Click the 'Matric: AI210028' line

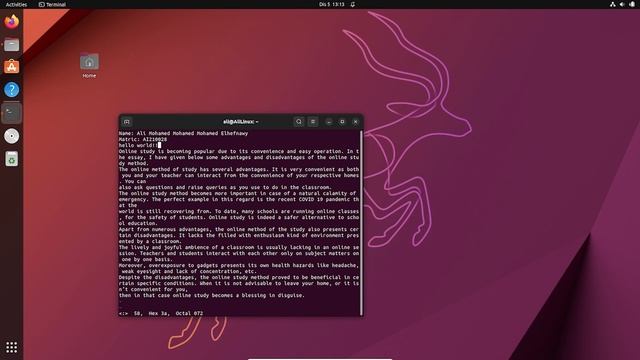pos(143,139)
